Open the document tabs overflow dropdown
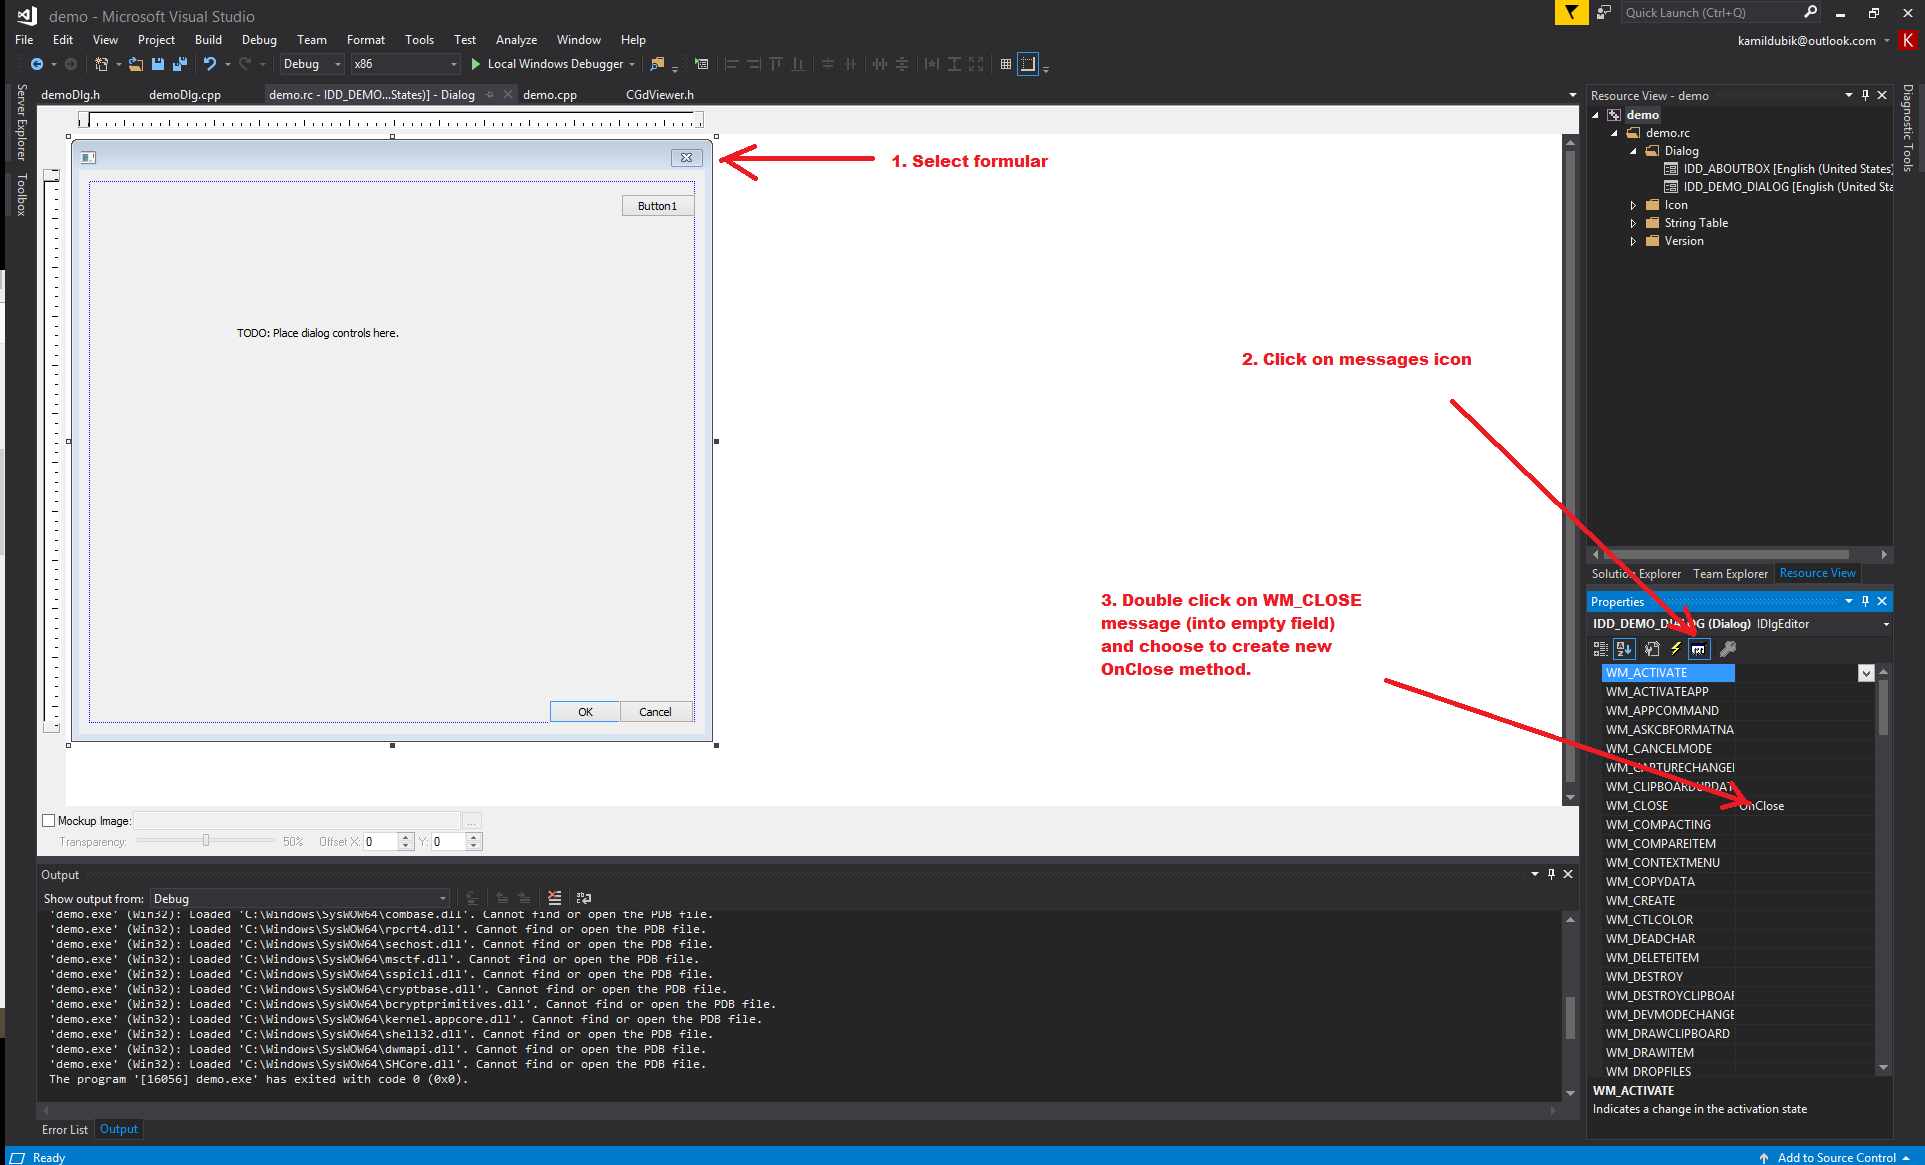 tap(1573, 95)
